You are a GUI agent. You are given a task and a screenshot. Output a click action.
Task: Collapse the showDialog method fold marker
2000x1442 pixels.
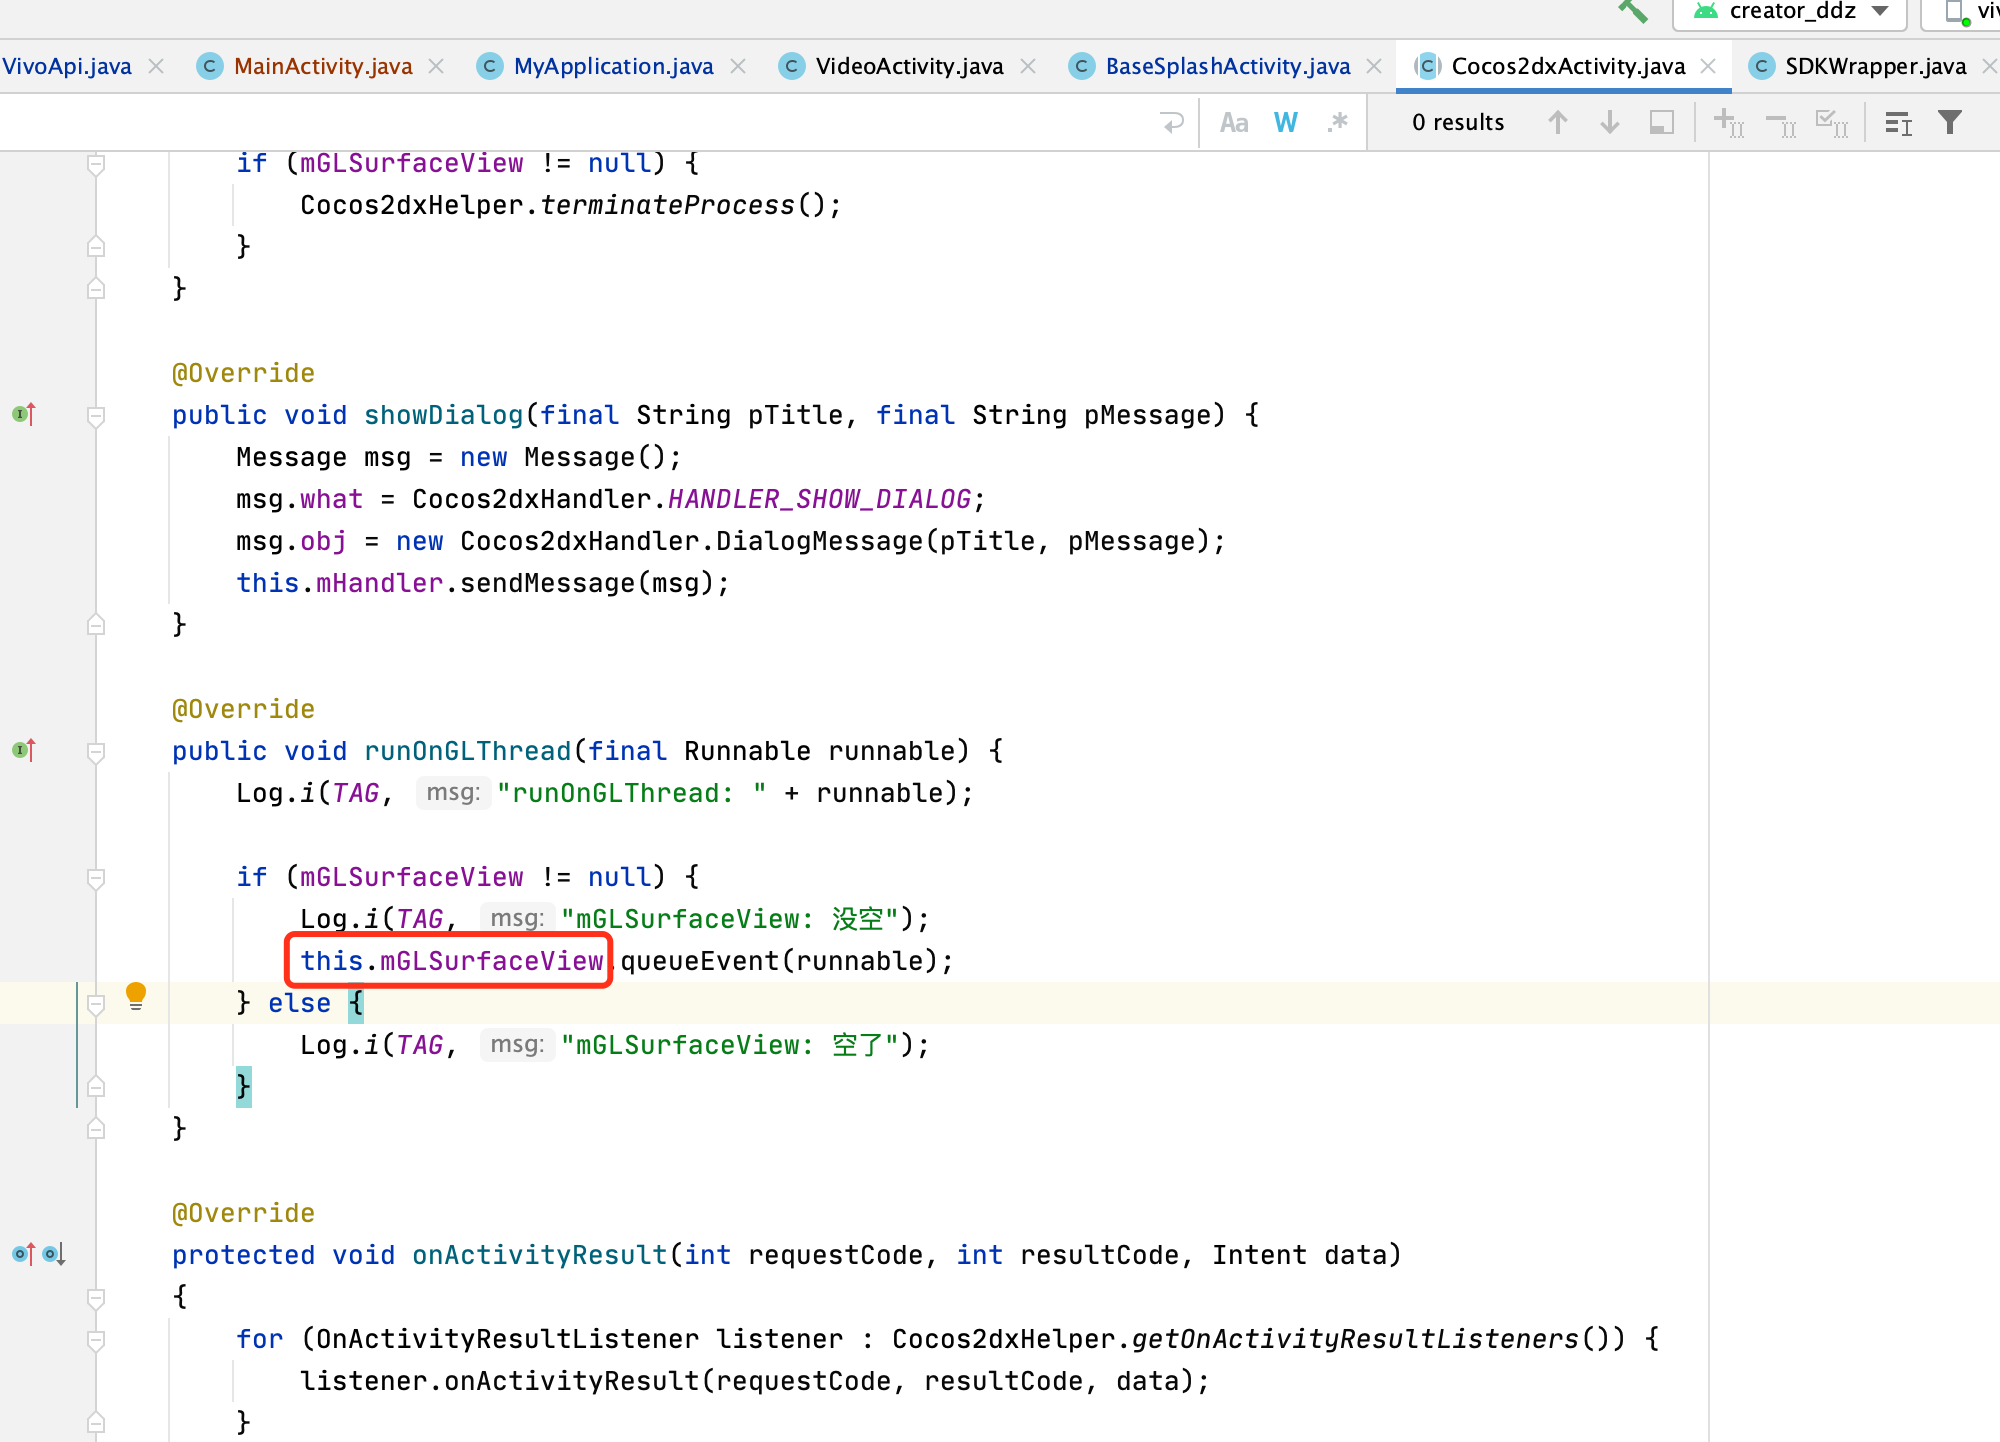pyautogui.click(x=96, y=416)
